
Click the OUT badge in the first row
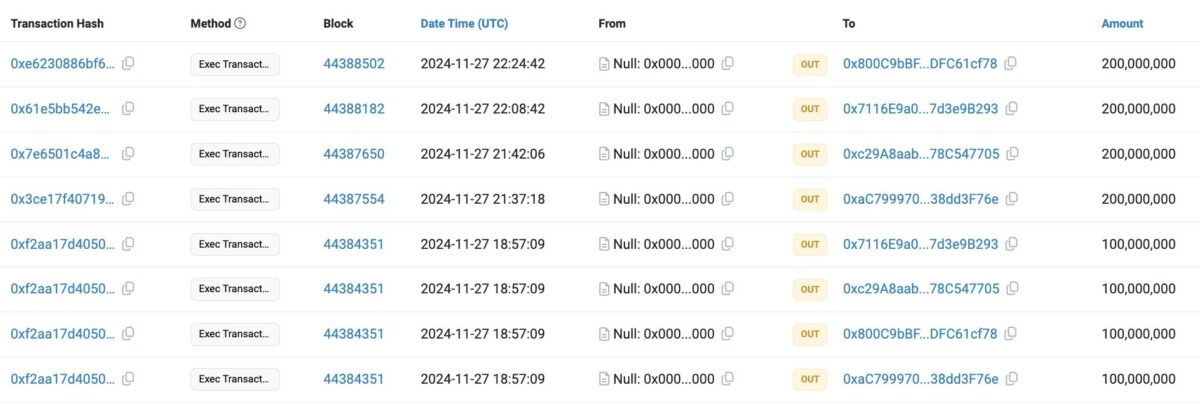(x=810, y=64)
